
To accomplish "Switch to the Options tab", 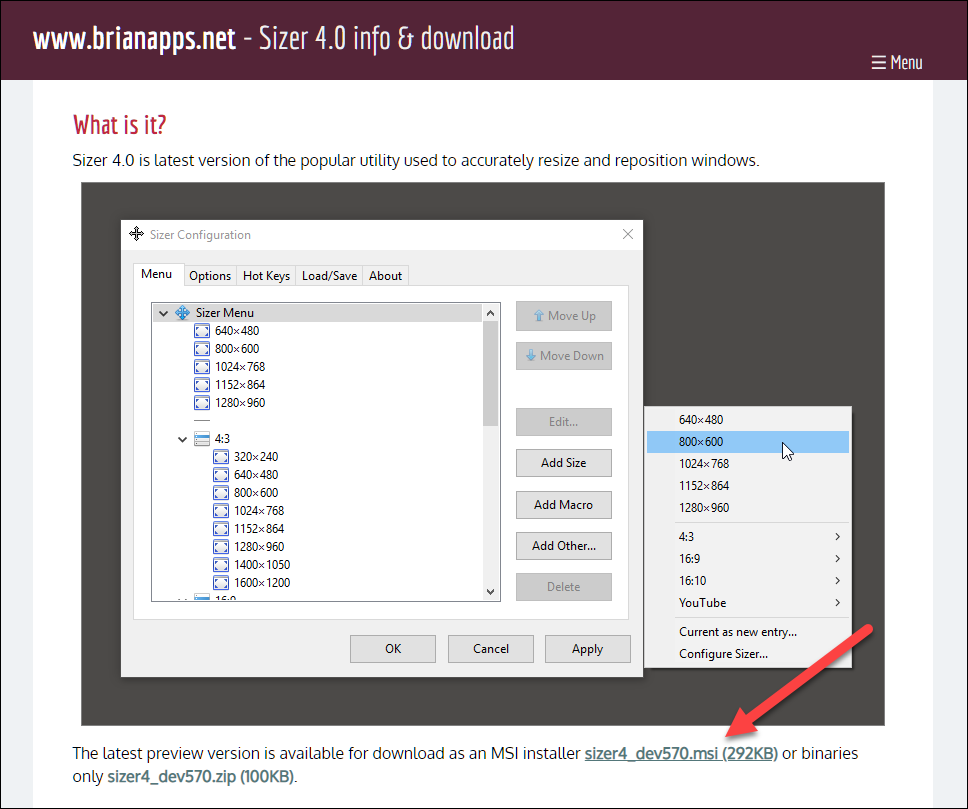I will tap(210, 275).
